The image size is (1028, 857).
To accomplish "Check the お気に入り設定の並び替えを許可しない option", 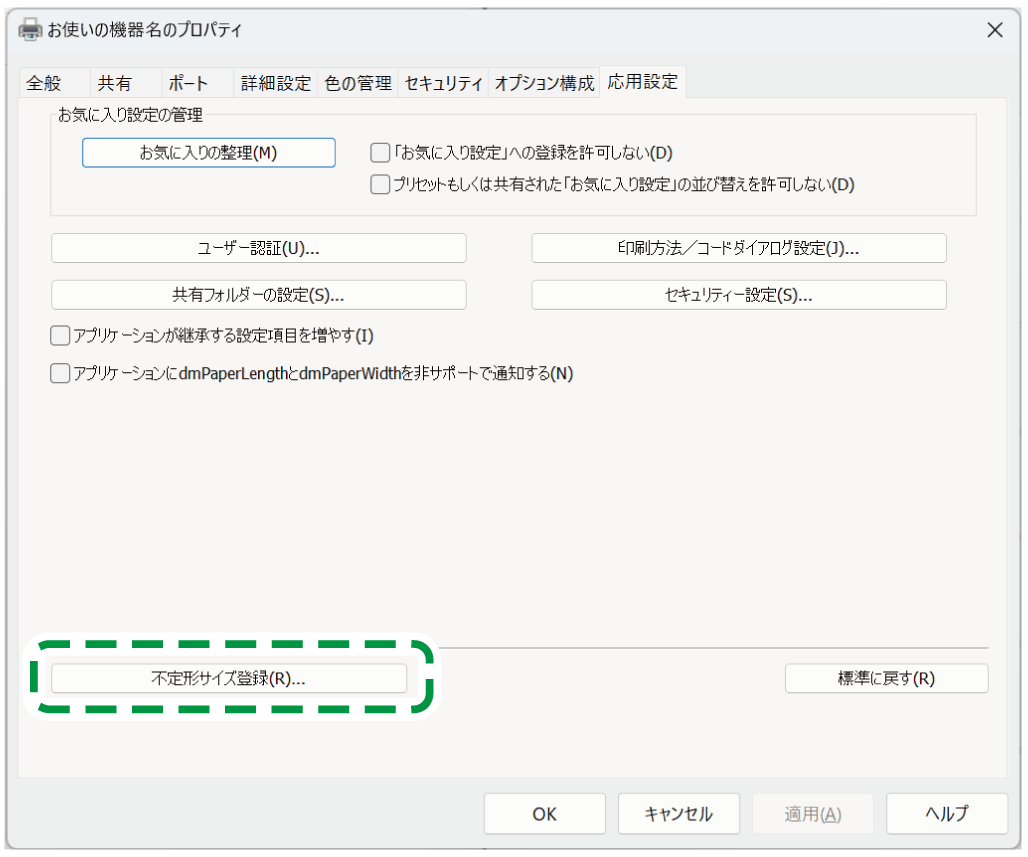I will pos(380,185).
